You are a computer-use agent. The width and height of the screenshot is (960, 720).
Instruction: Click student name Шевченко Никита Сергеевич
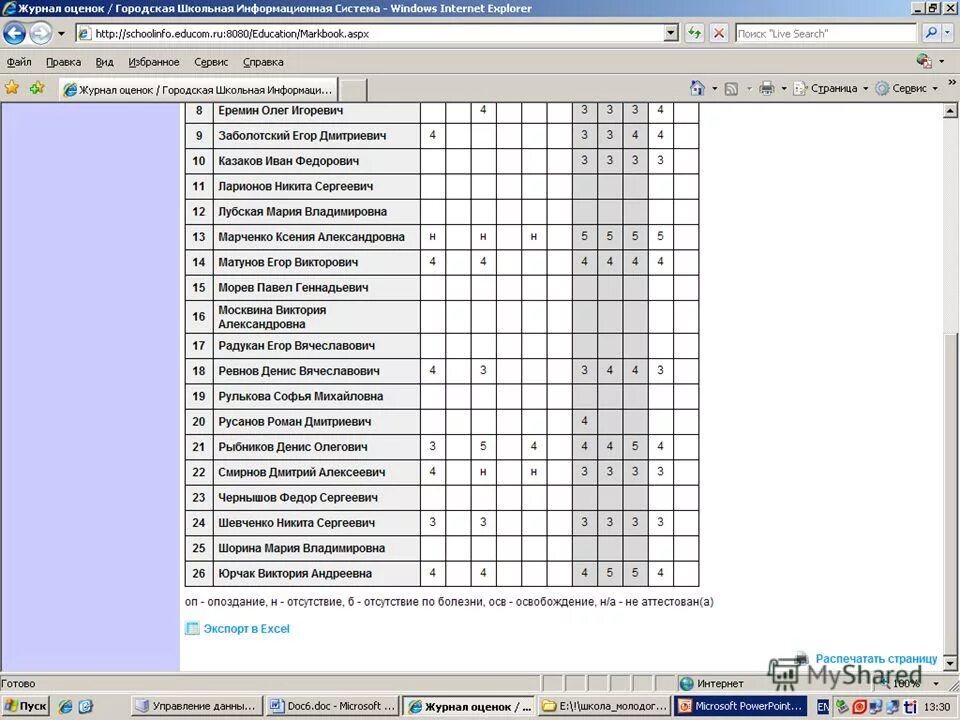[x=296, y=523]
